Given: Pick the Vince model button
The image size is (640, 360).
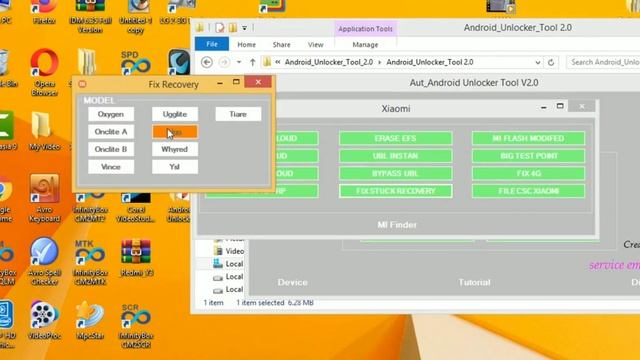Looking at the screenshot, I should [x=111, y=167].
